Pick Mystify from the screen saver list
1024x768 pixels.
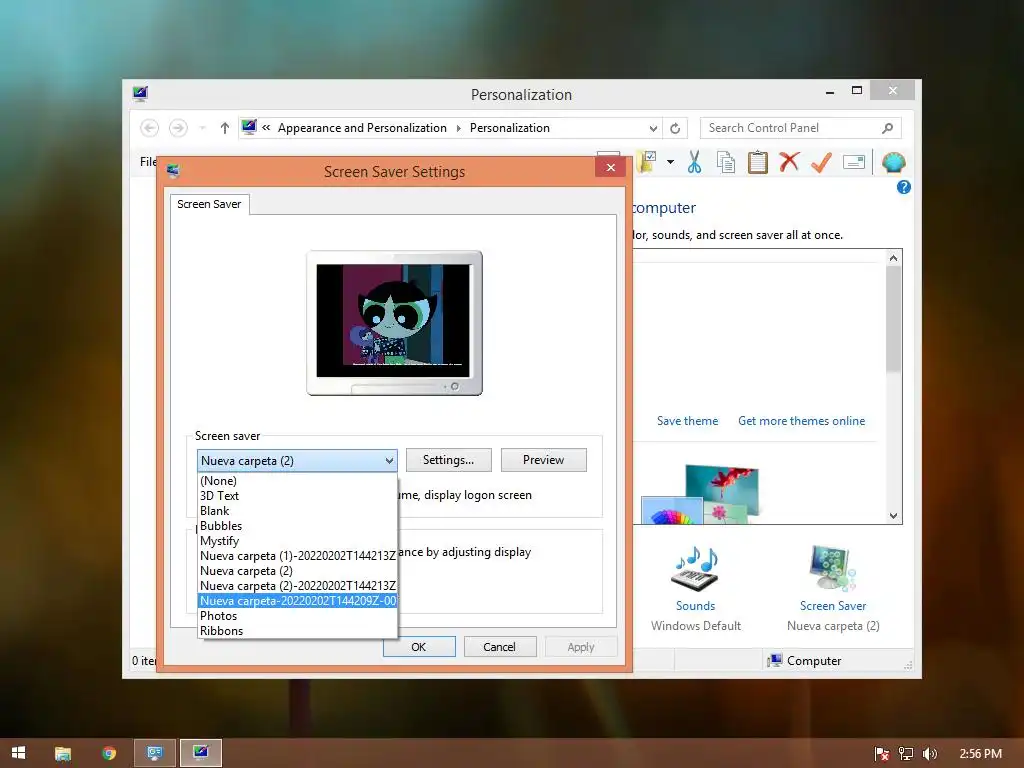tap(297, 541)
